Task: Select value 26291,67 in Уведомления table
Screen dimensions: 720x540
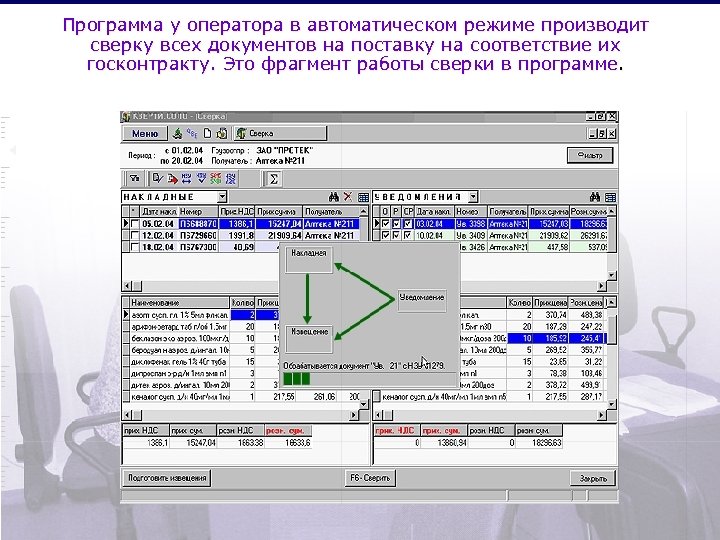Action: click(589, 235)
